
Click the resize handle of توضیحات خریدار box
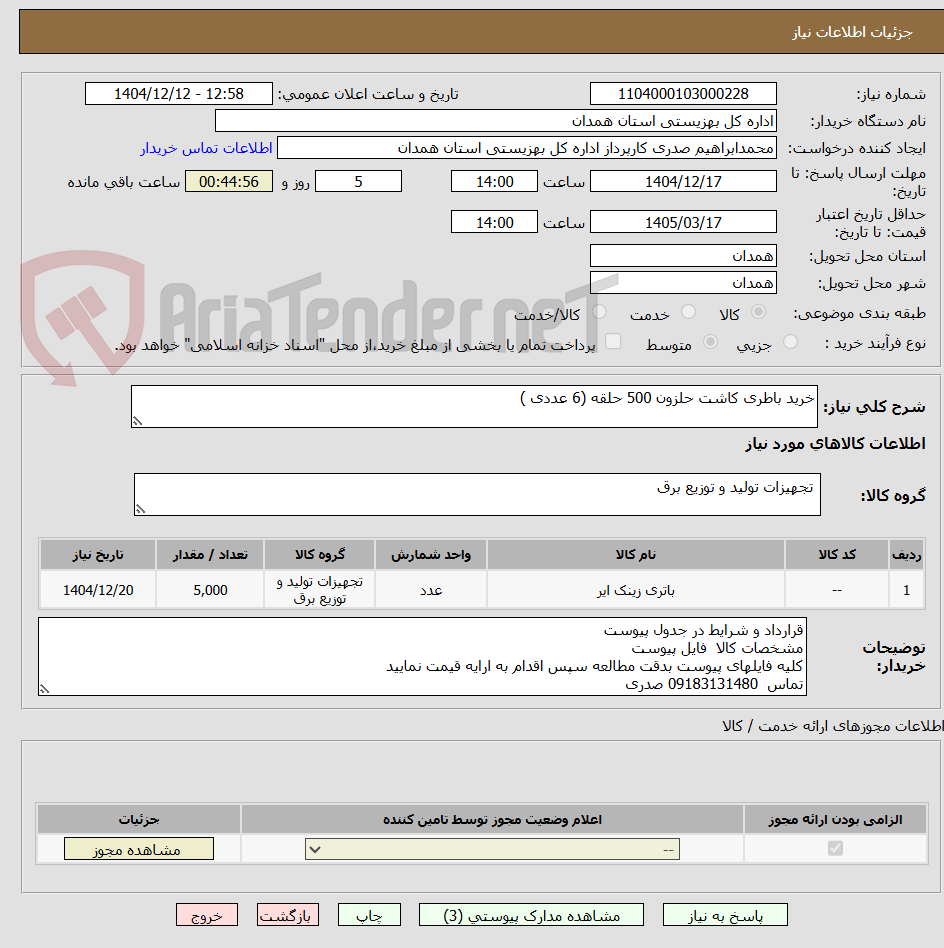tap(44, 689)
